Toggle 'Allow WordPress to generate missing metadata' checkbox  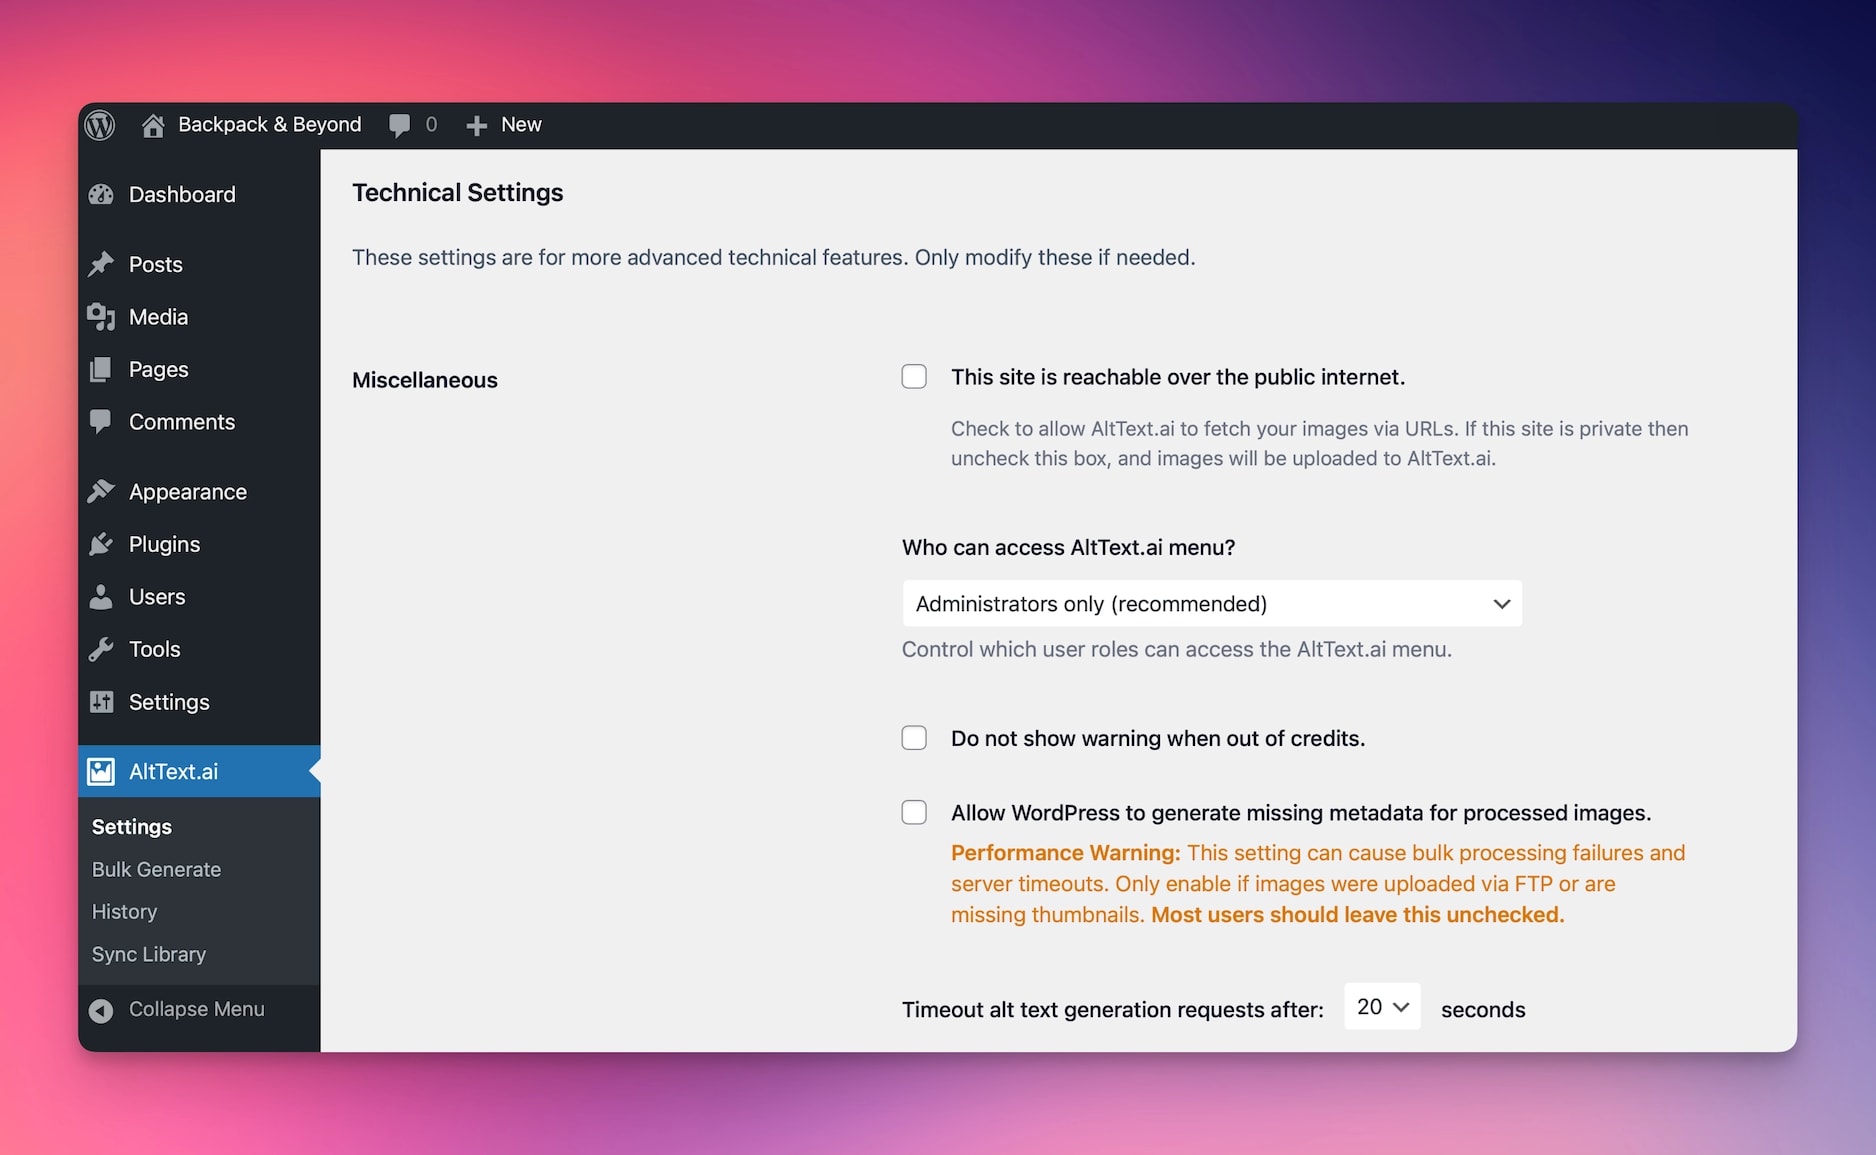coord(914,812)
